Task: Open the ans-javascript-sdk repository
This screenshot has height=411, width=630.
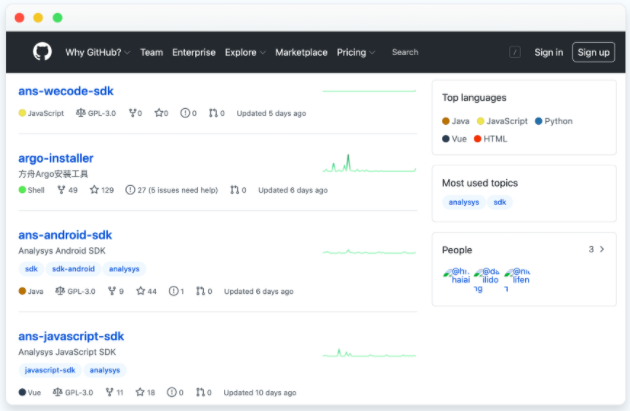Action: click(71, 336)
